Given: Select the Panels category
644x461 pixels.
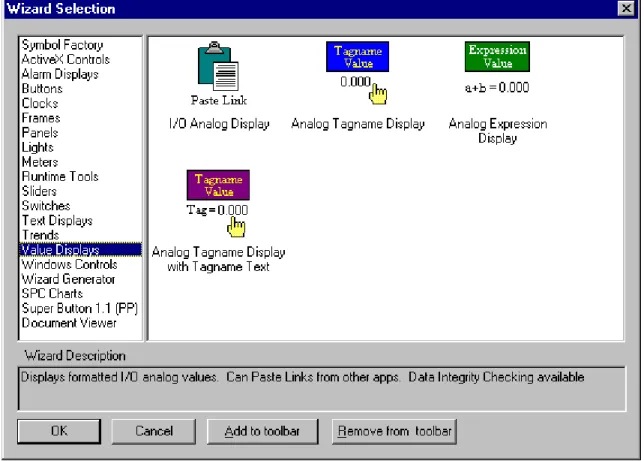Looking at the screenshot, I should [x=40, y=133].
